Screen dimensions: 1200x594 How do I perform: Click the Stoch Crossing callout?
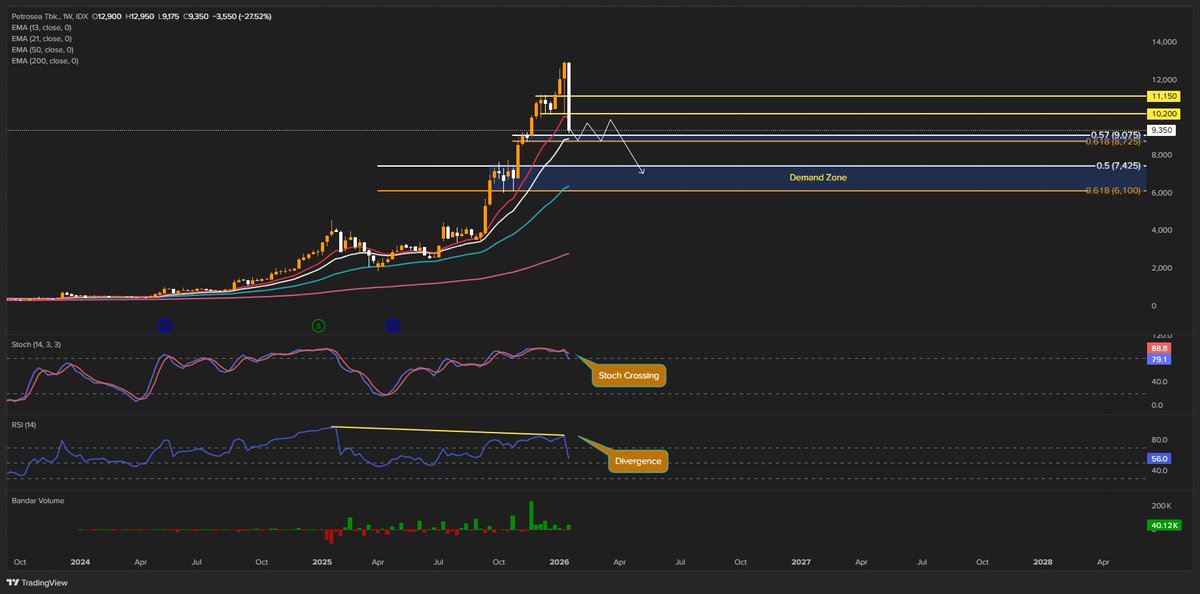coord(630,375)
